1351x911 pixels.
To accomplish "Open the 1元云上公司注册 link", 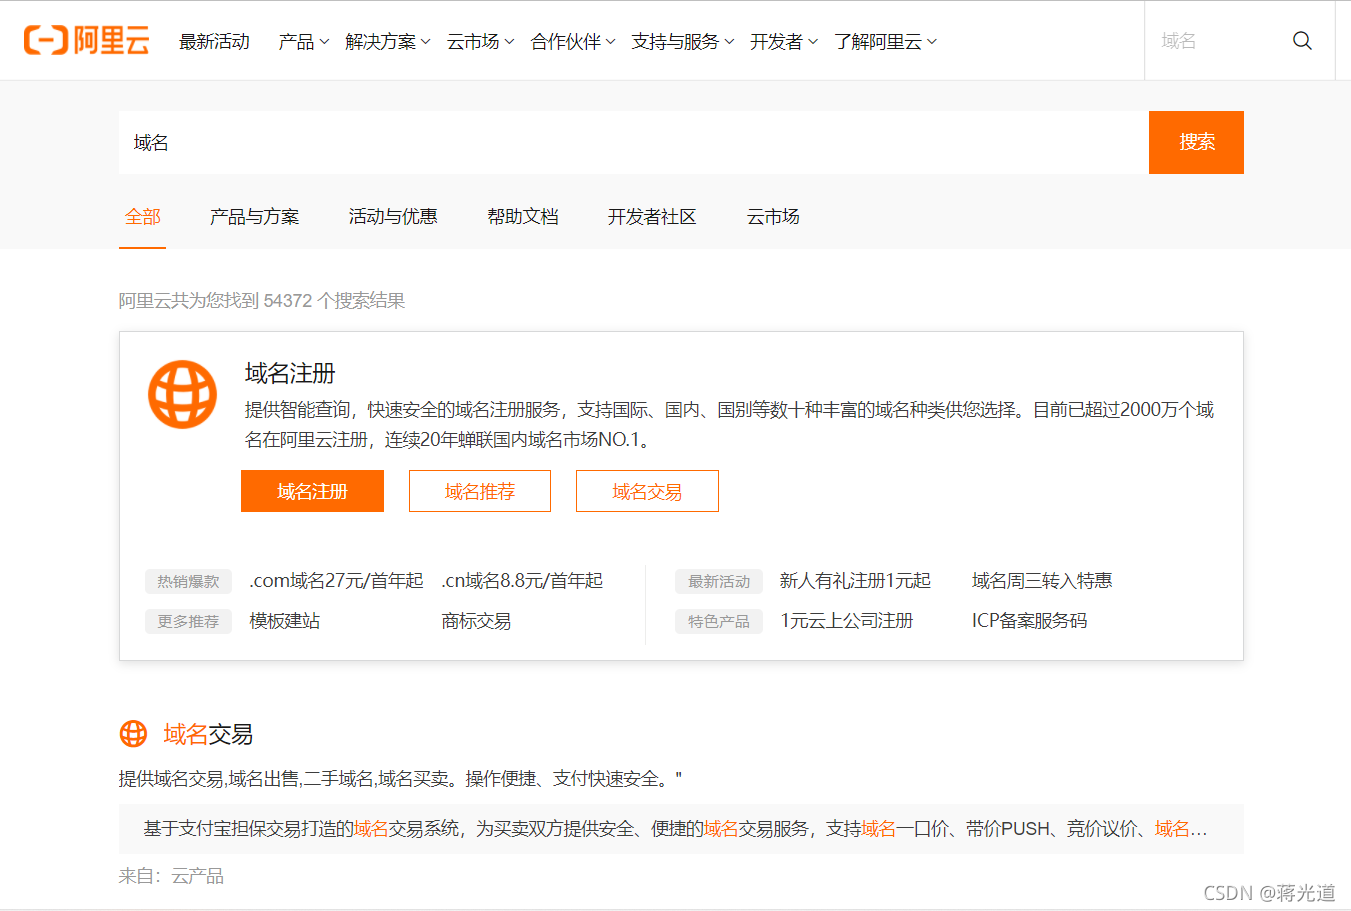I will [x=847, y=621].
